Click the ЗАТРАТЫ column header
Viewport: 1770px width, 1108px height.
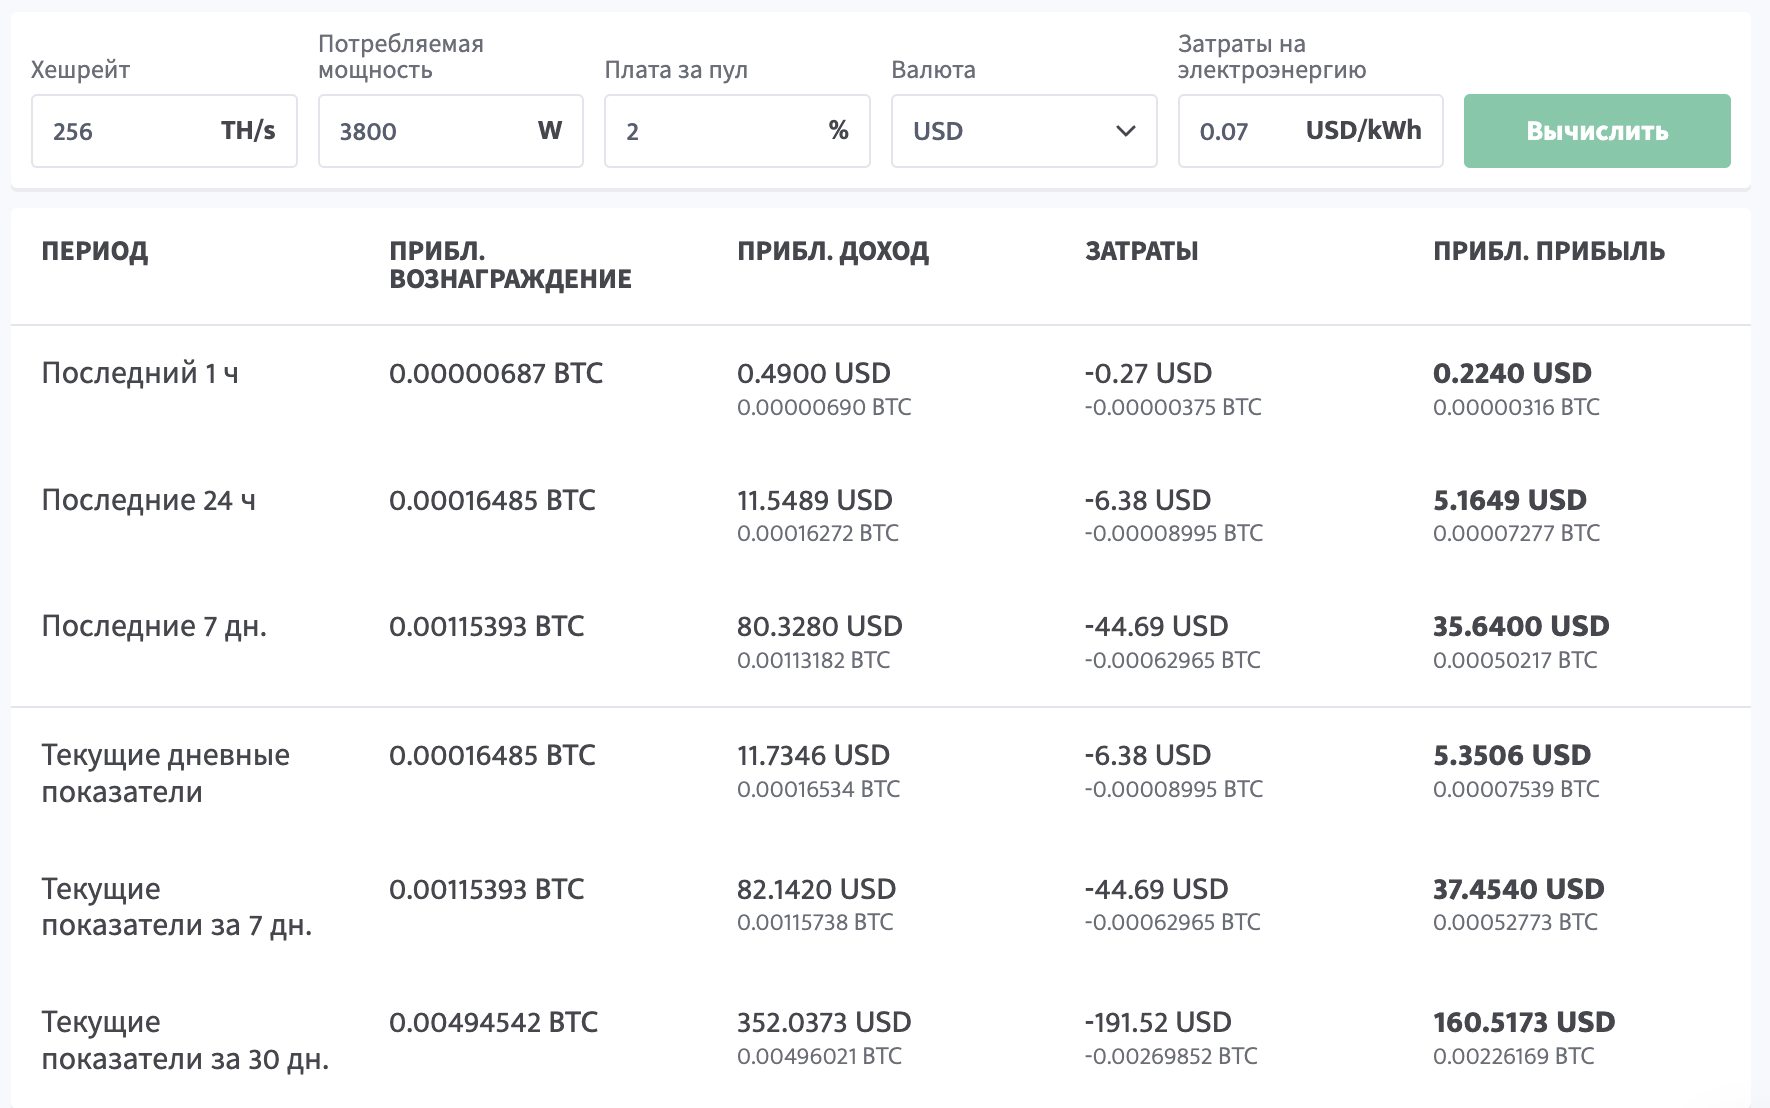pos(1141,251)
